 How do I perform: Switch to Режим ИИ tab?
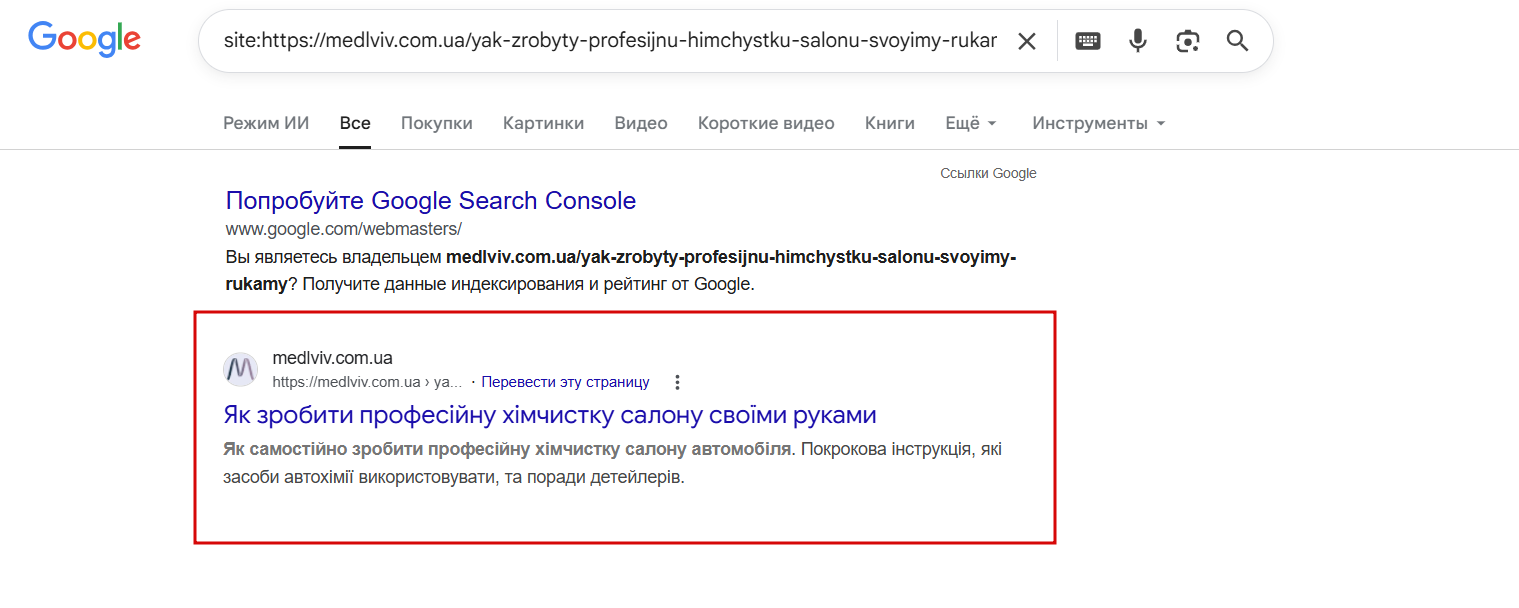[x=266, y=123]
